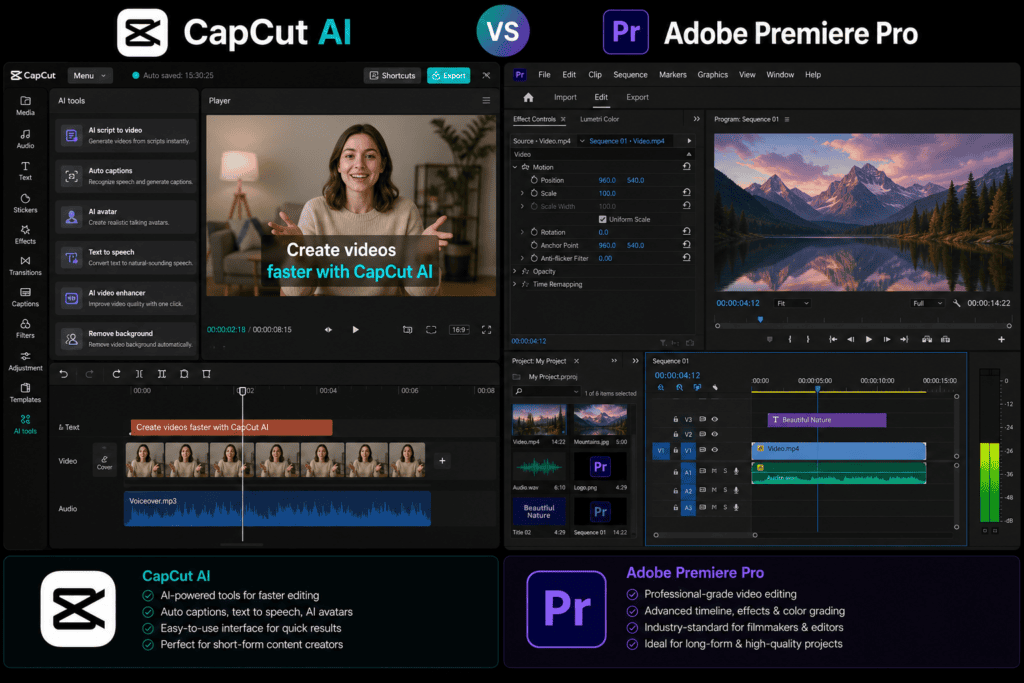Image resolution: width=1024 pixels, height=683 pixels.
Task: Open the Fit zoom level dropdown
Action: [793, 303]
